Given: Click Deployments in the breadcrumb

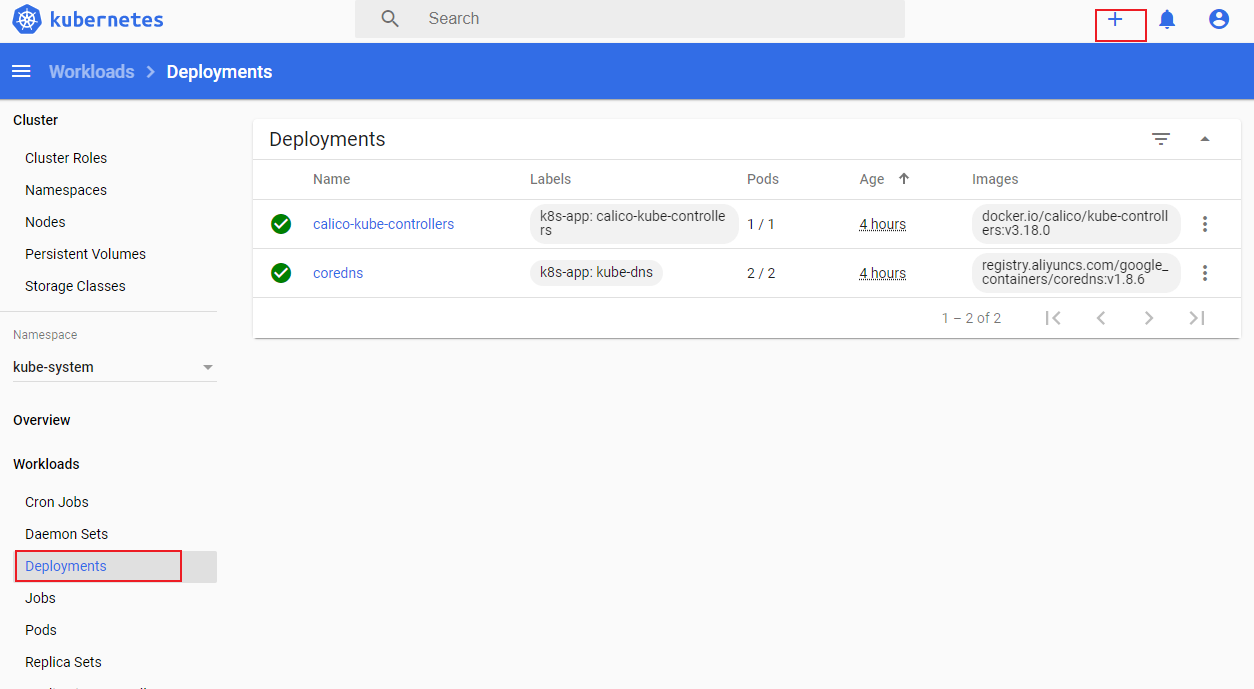Looking at the screenshot, I should coord(219,72).
